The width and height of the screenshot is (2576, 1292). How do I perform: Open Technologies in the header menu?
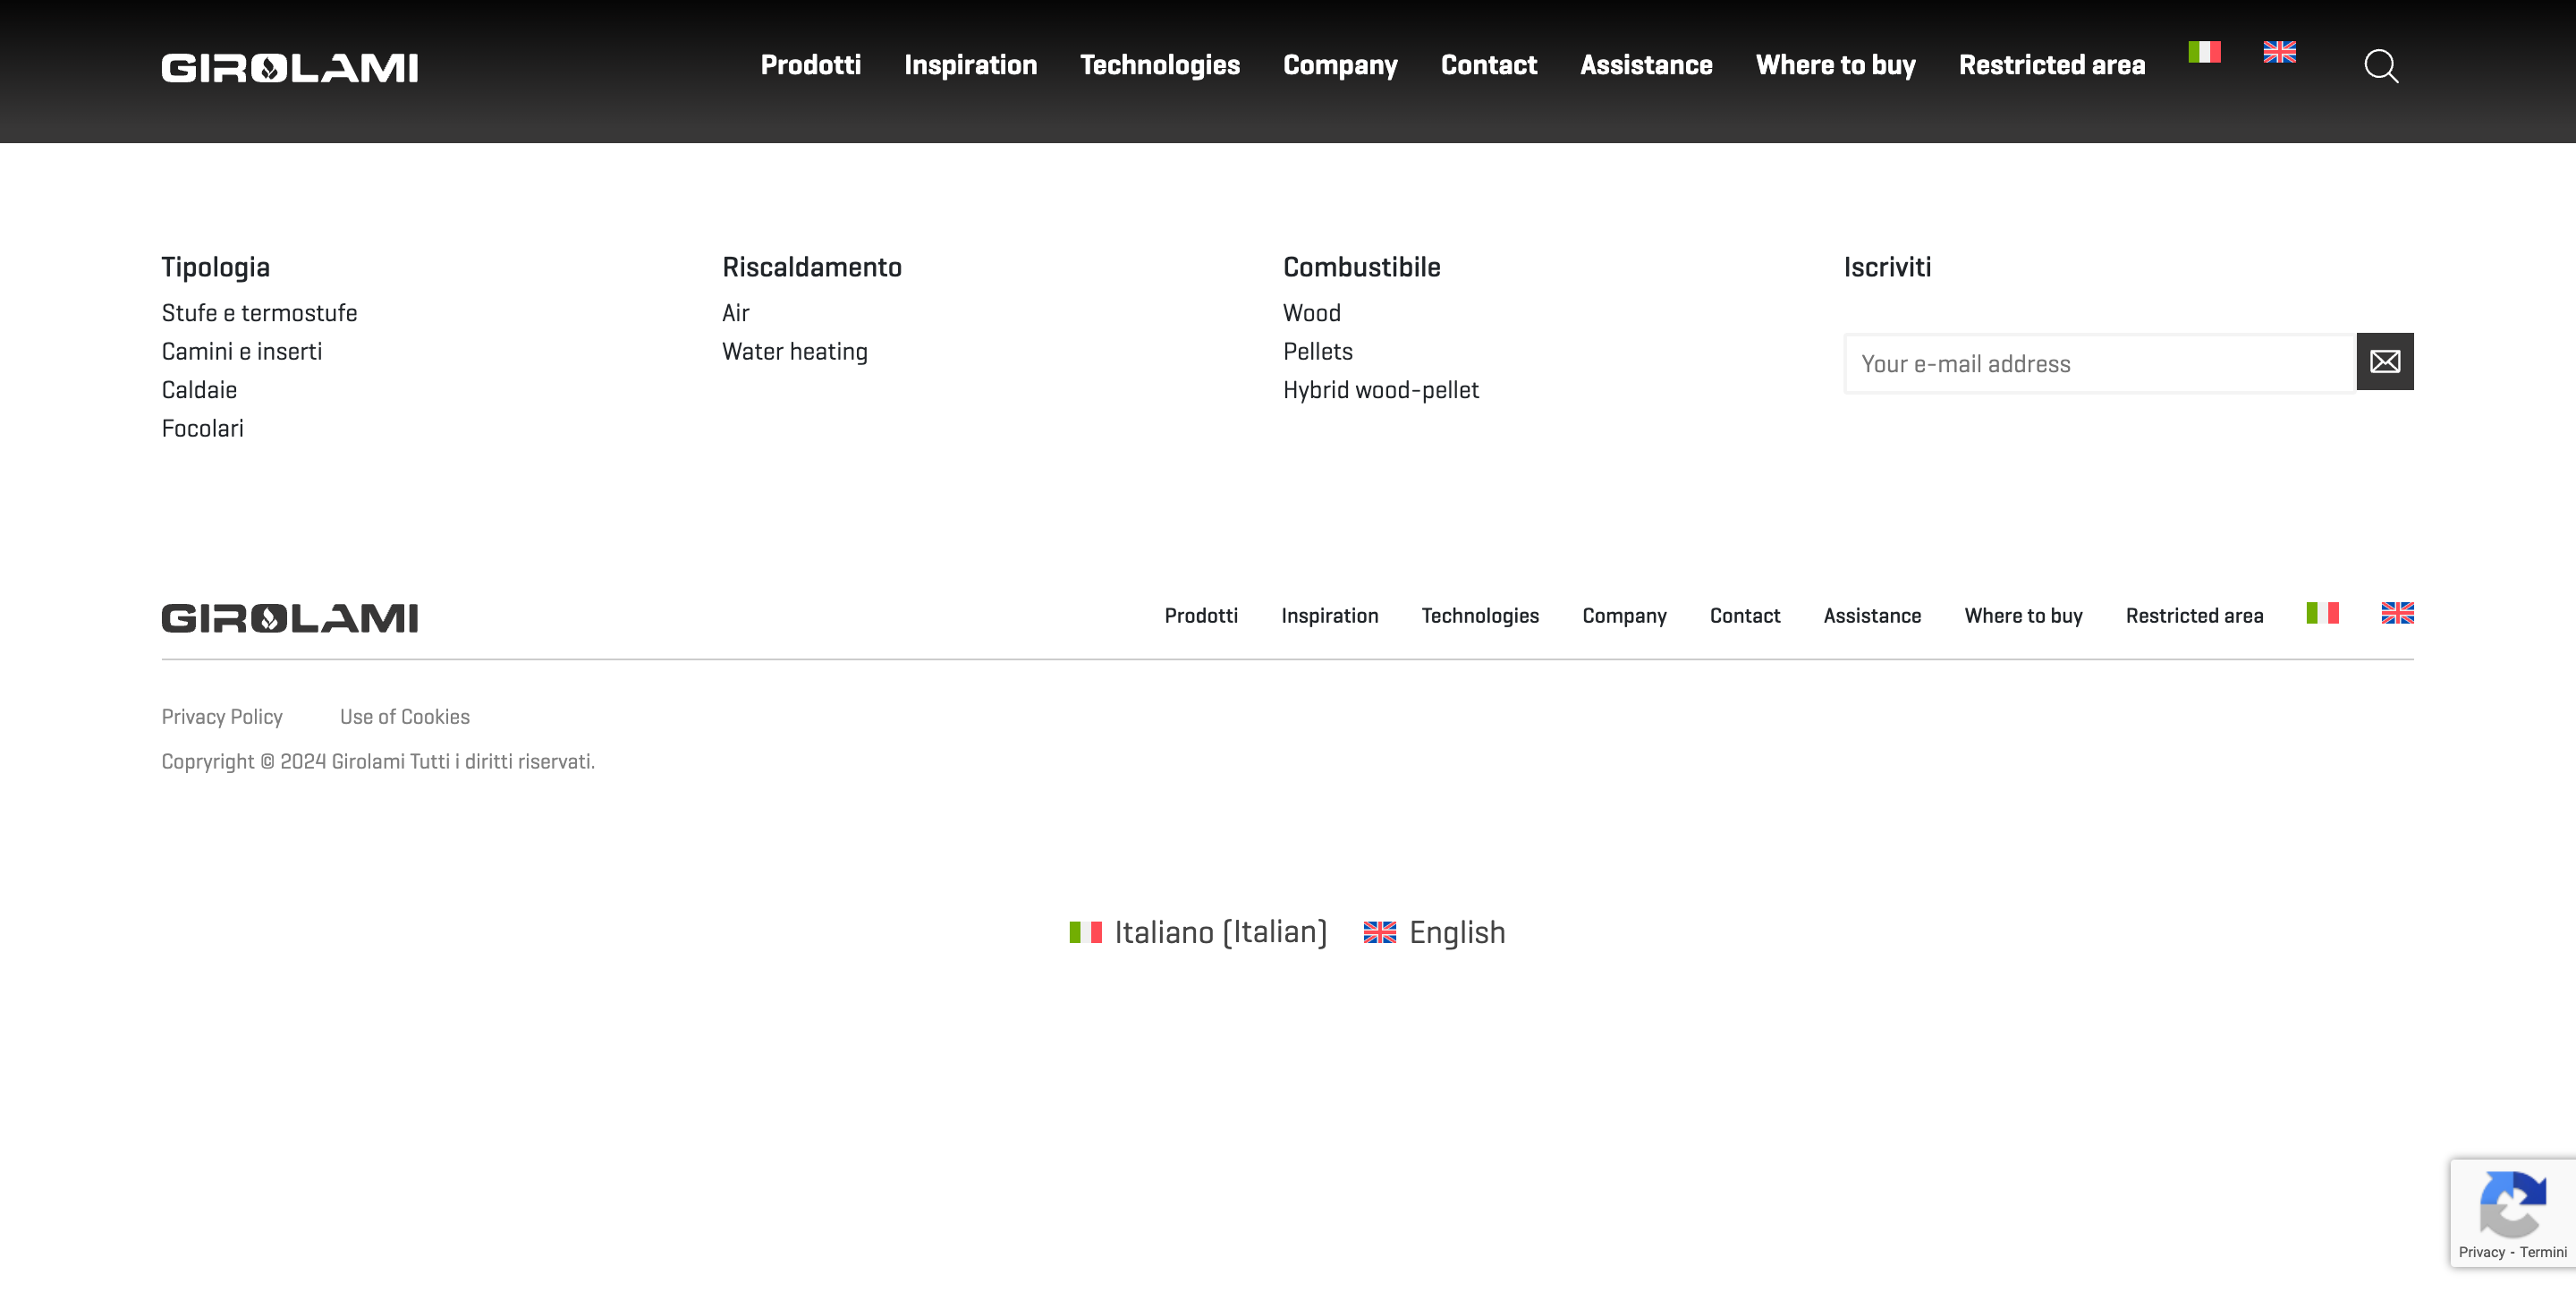point(1160,65)
